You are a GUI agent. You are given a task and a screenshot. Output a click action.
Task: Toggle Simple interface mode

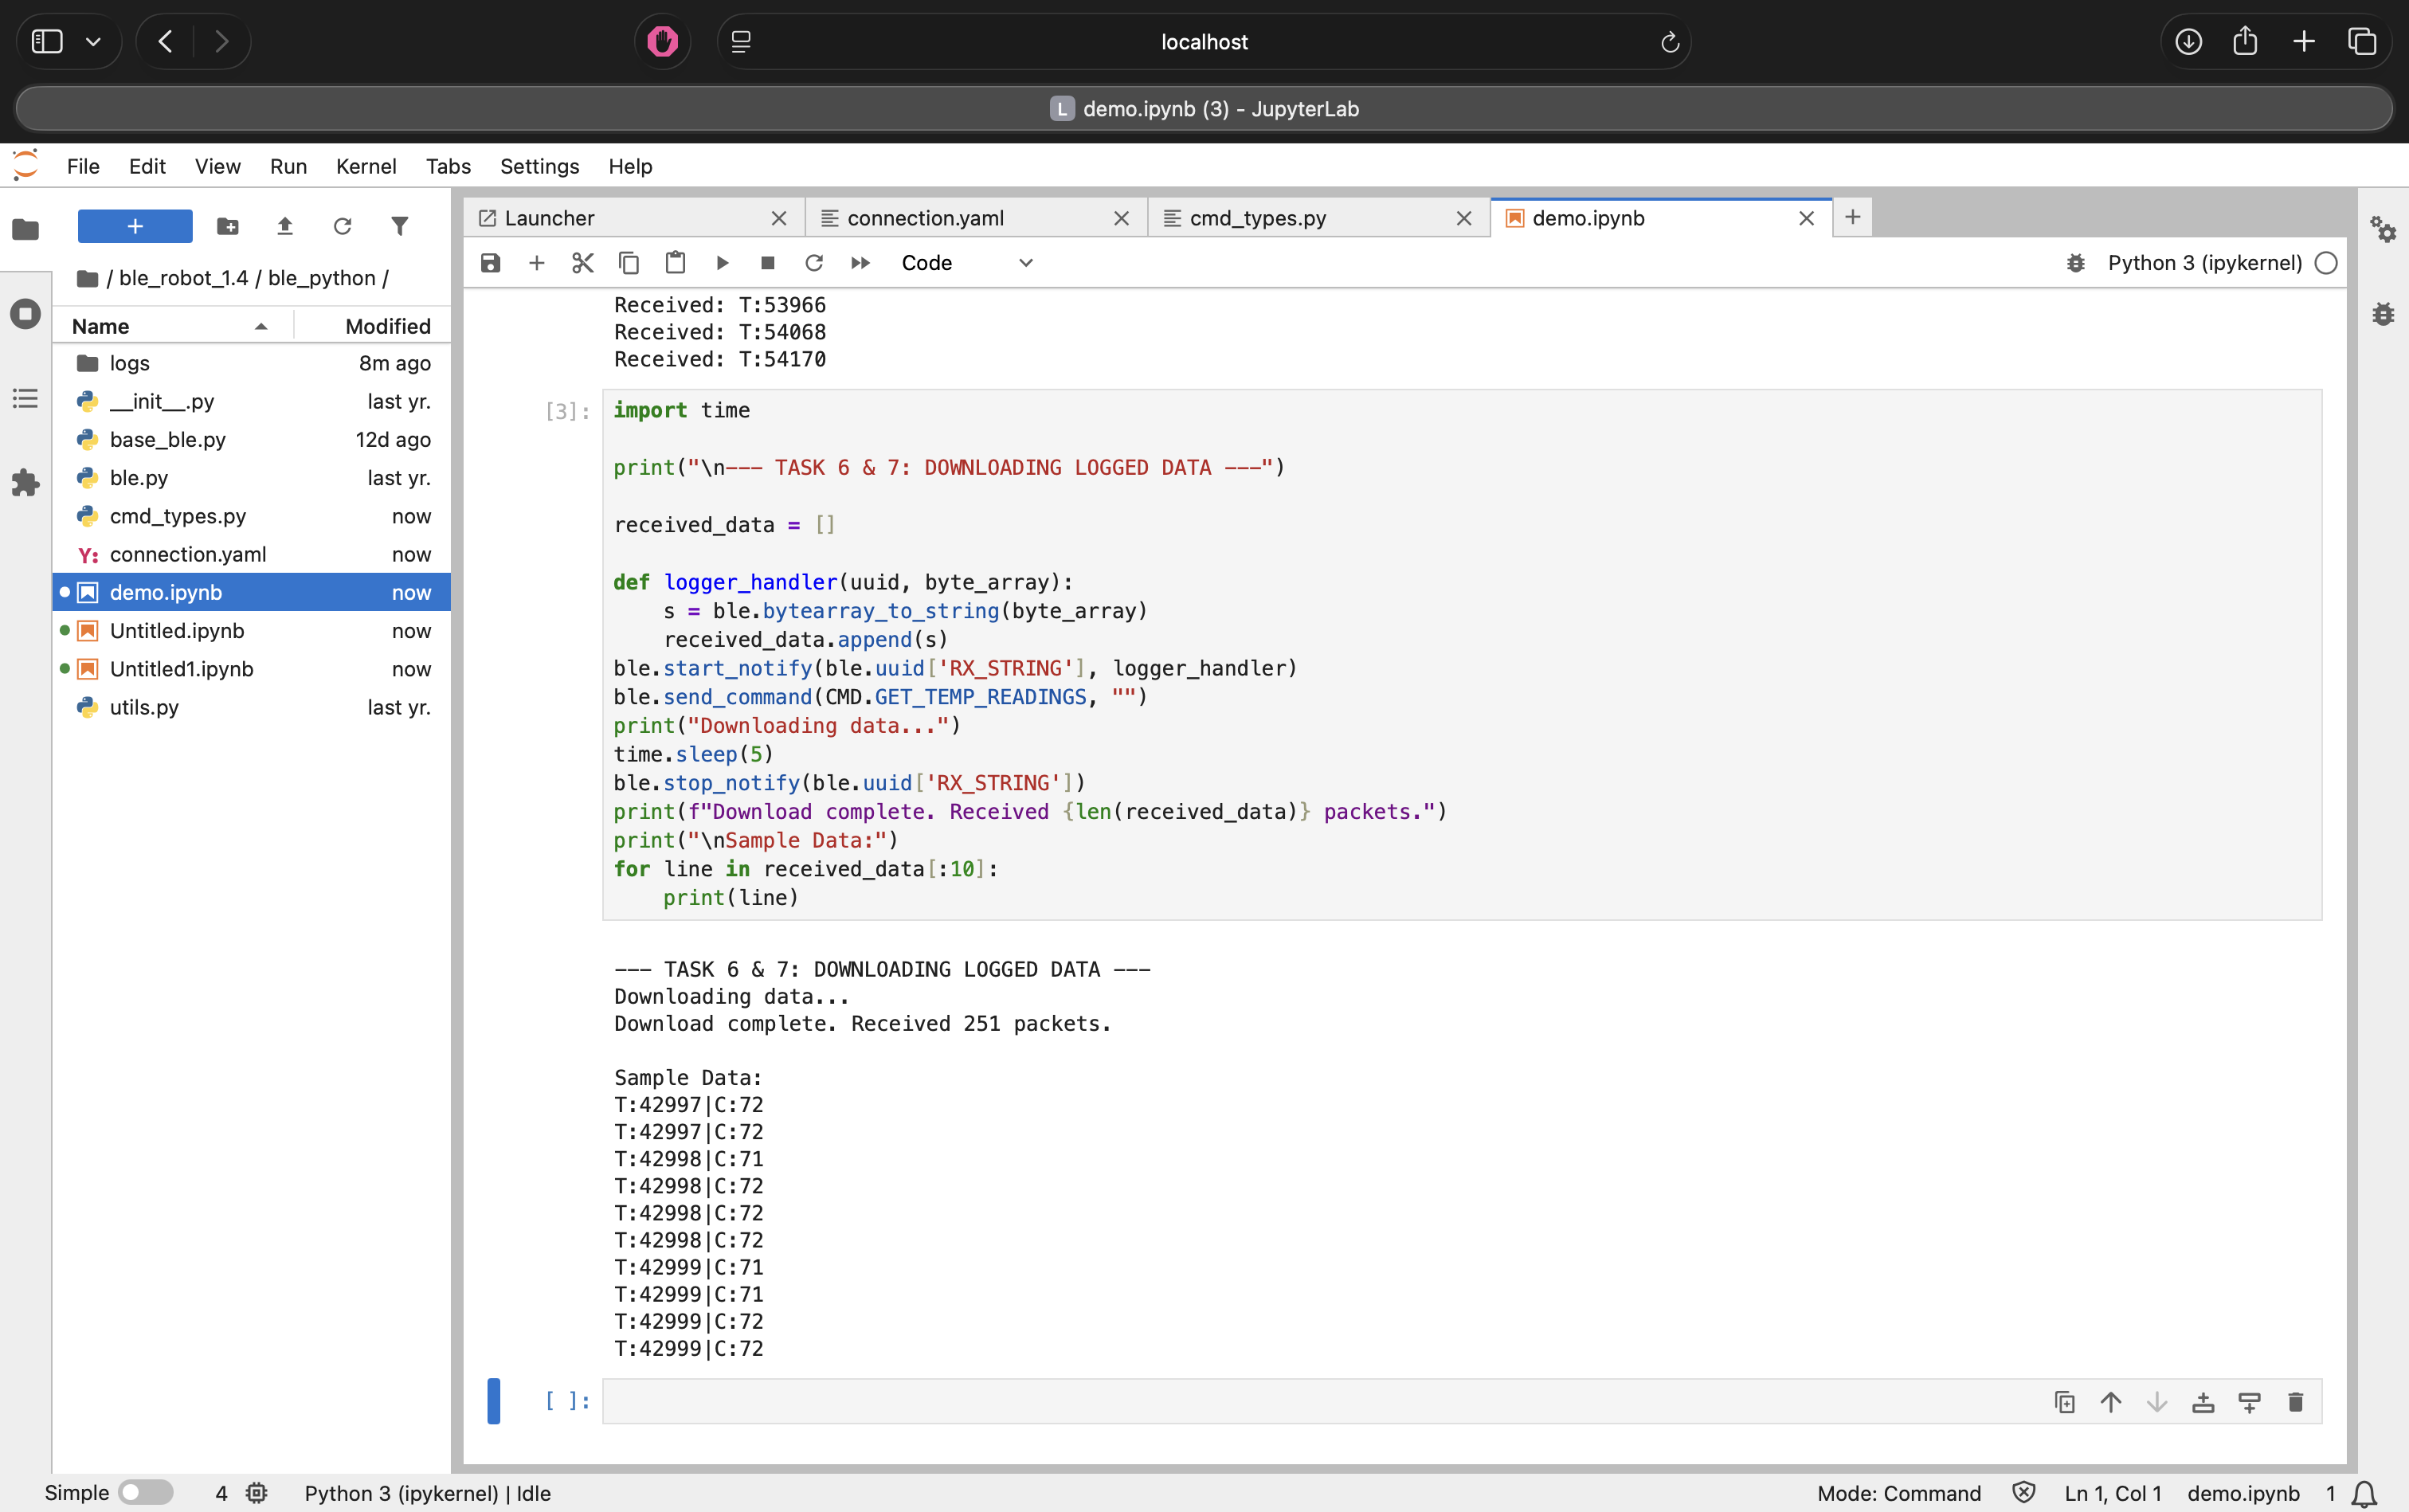(146, 1491)
